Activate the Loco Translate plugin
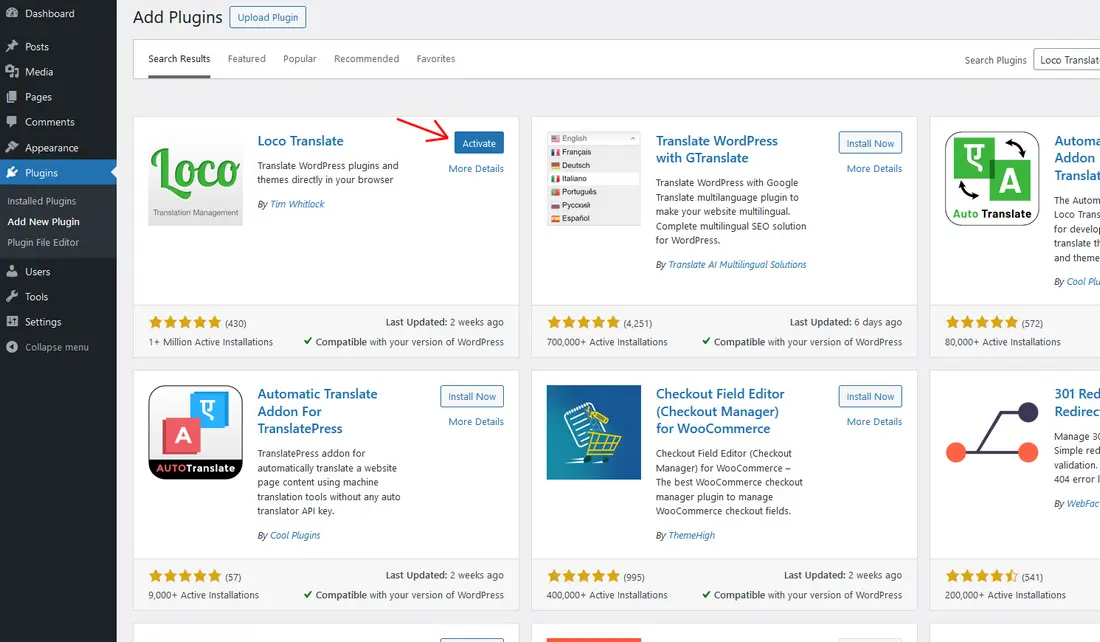Image resolution: width=1100 pixels, height=642 pixels. (x=479, y=143)
